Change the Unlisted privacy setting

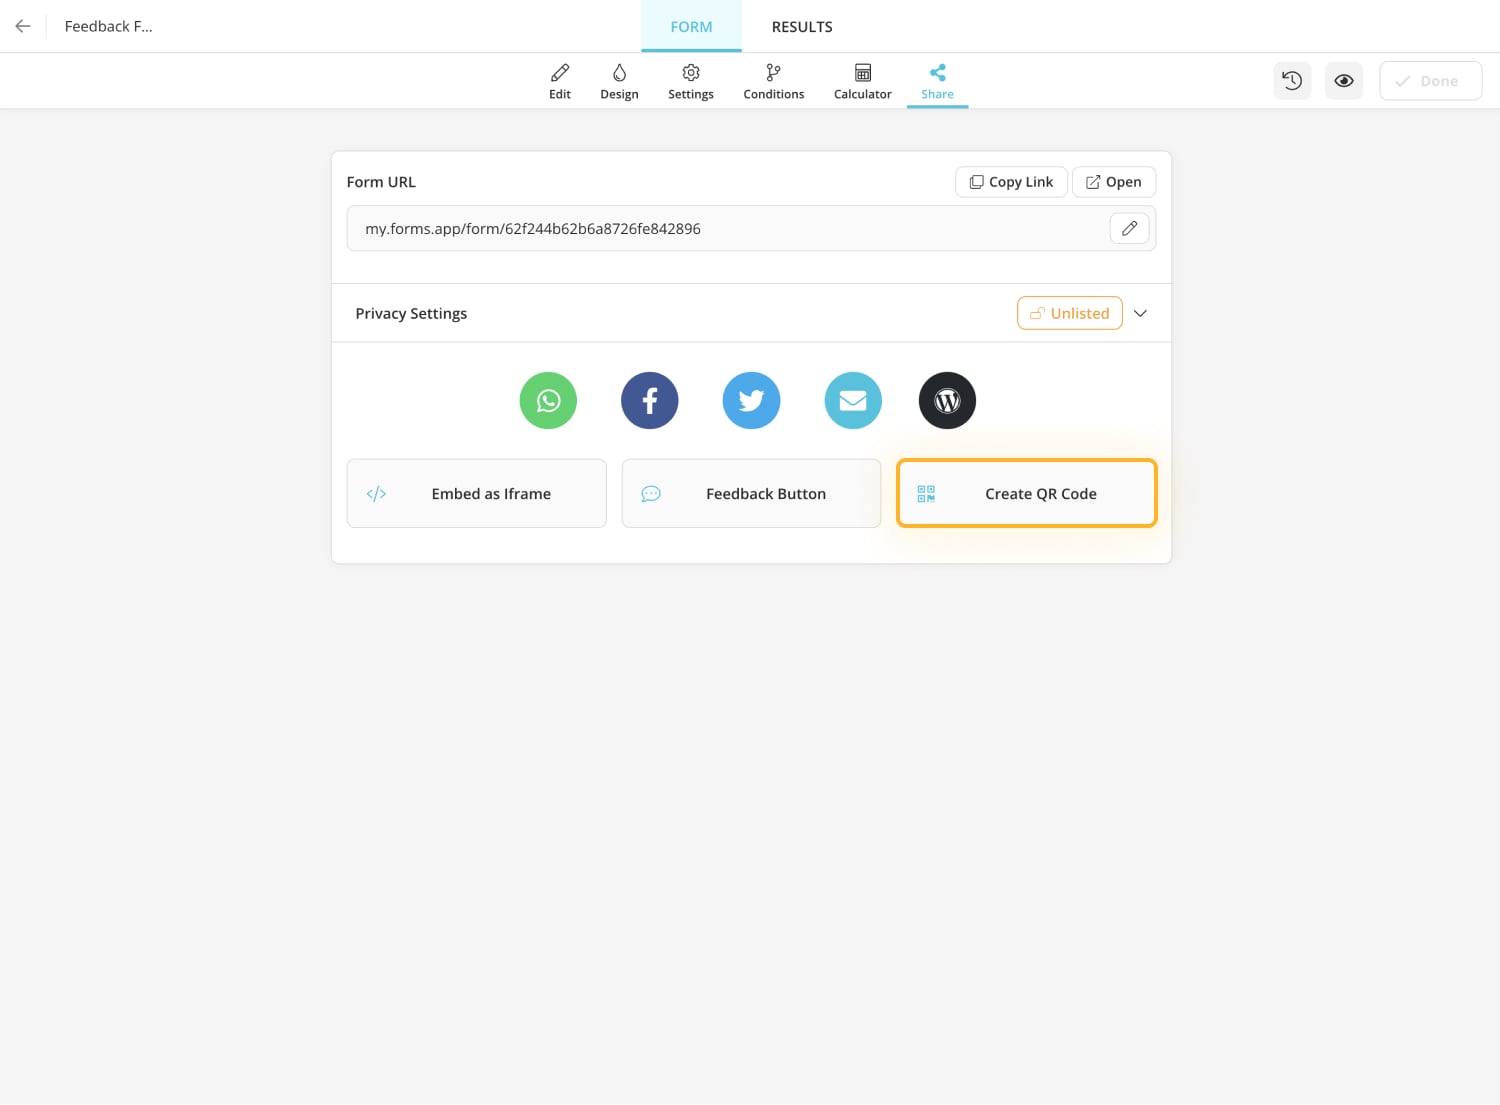click(1069, 313)
